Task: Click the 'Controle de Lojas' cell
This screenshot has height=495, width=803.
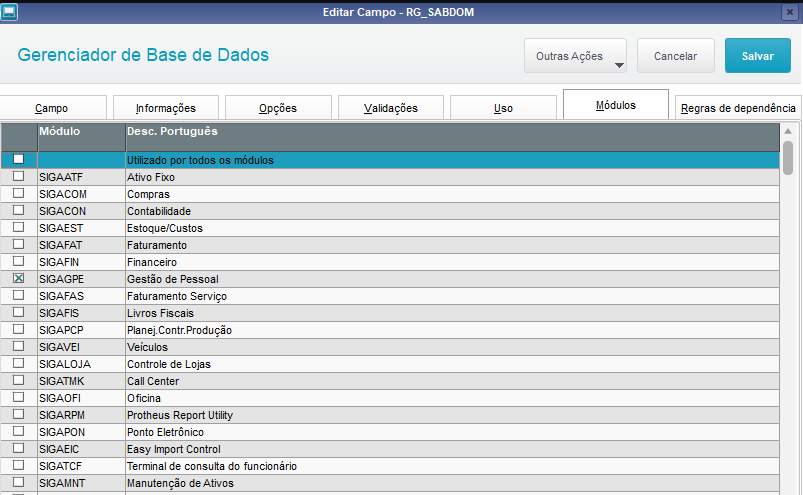Action: [453, 364]
